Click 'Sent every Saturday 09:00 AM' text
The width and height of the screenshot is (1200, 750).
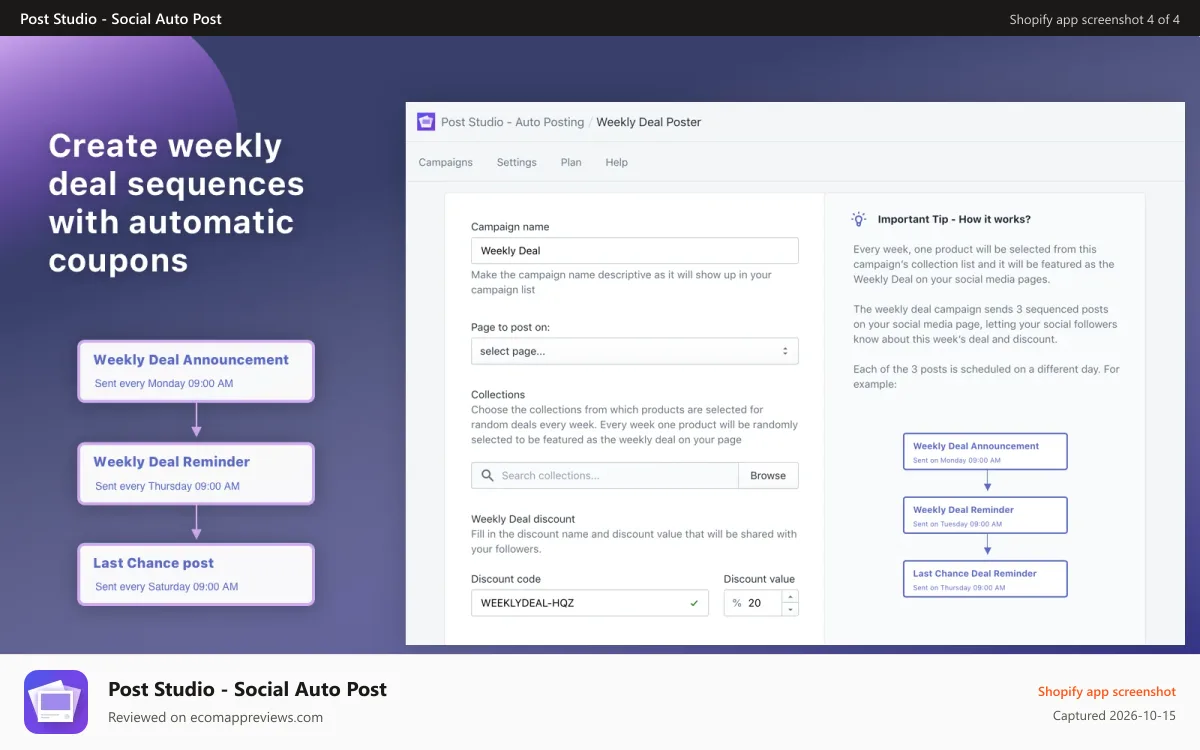167,587
